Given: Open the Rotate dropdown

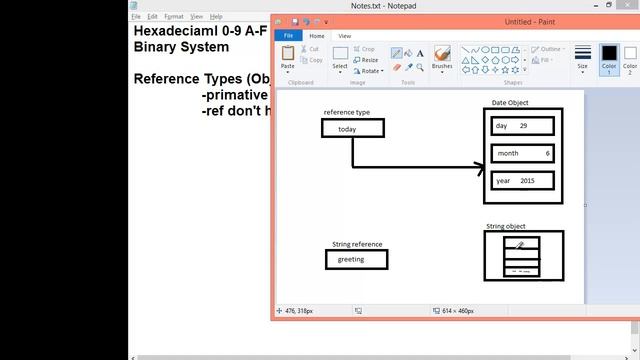Looking at the screenshot, I should pos(369,71).
